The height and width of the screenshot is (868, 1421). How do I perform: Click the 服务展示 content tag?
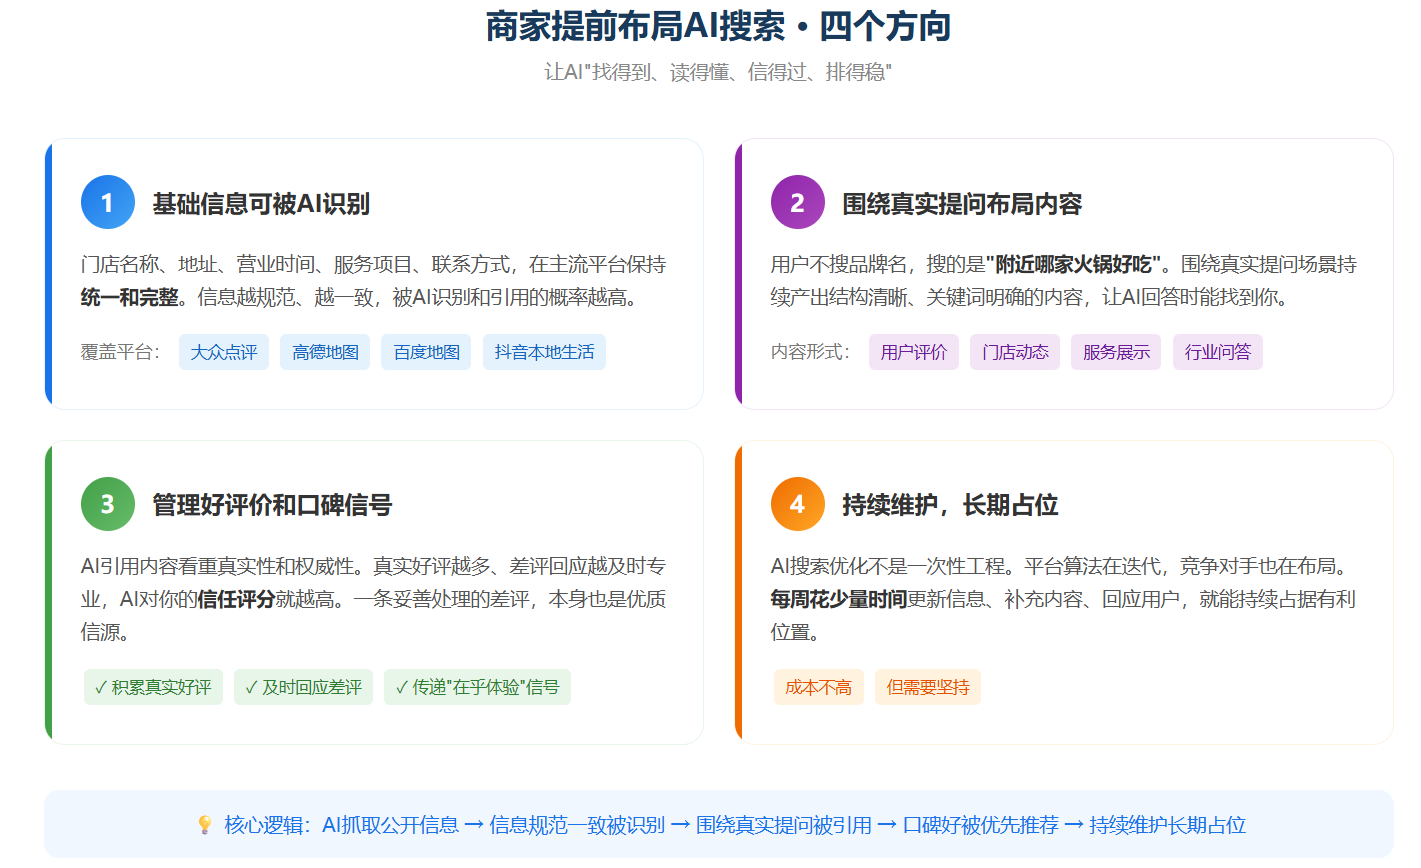click(x=1116, y=352)
